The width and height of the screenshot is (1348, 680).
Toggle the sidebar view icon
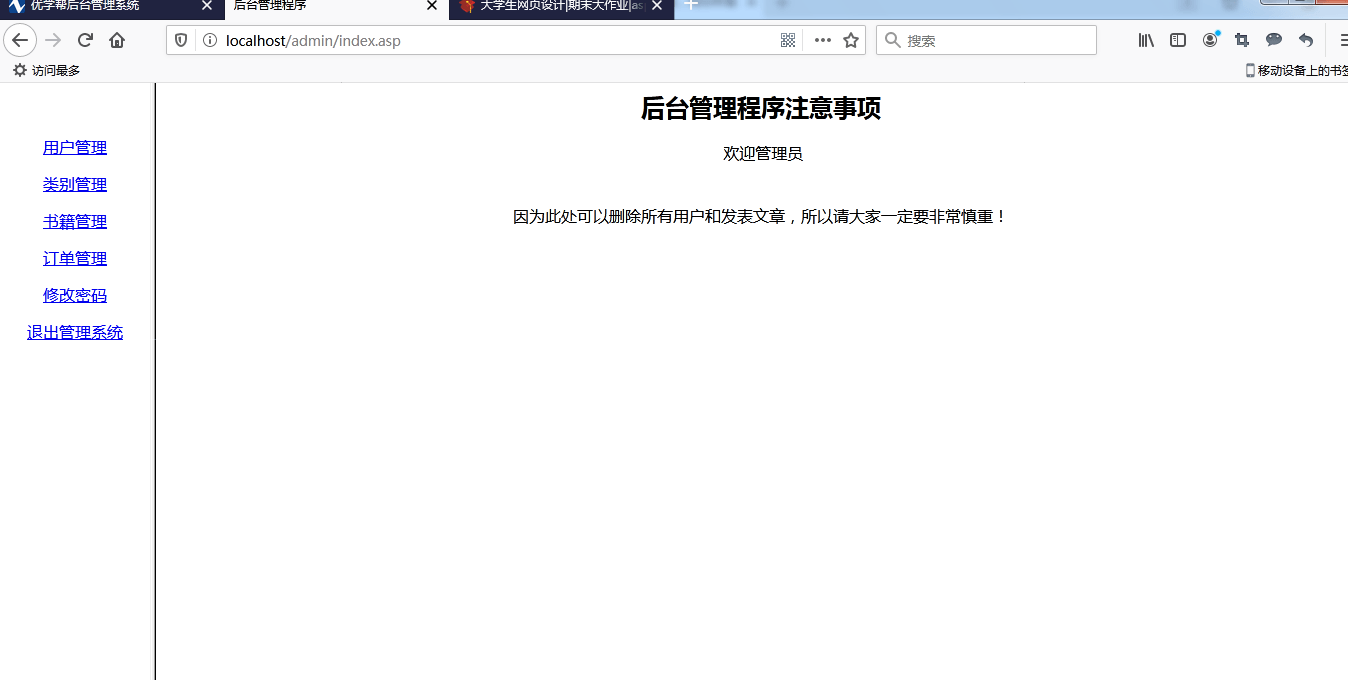(x=1178, y=40)
